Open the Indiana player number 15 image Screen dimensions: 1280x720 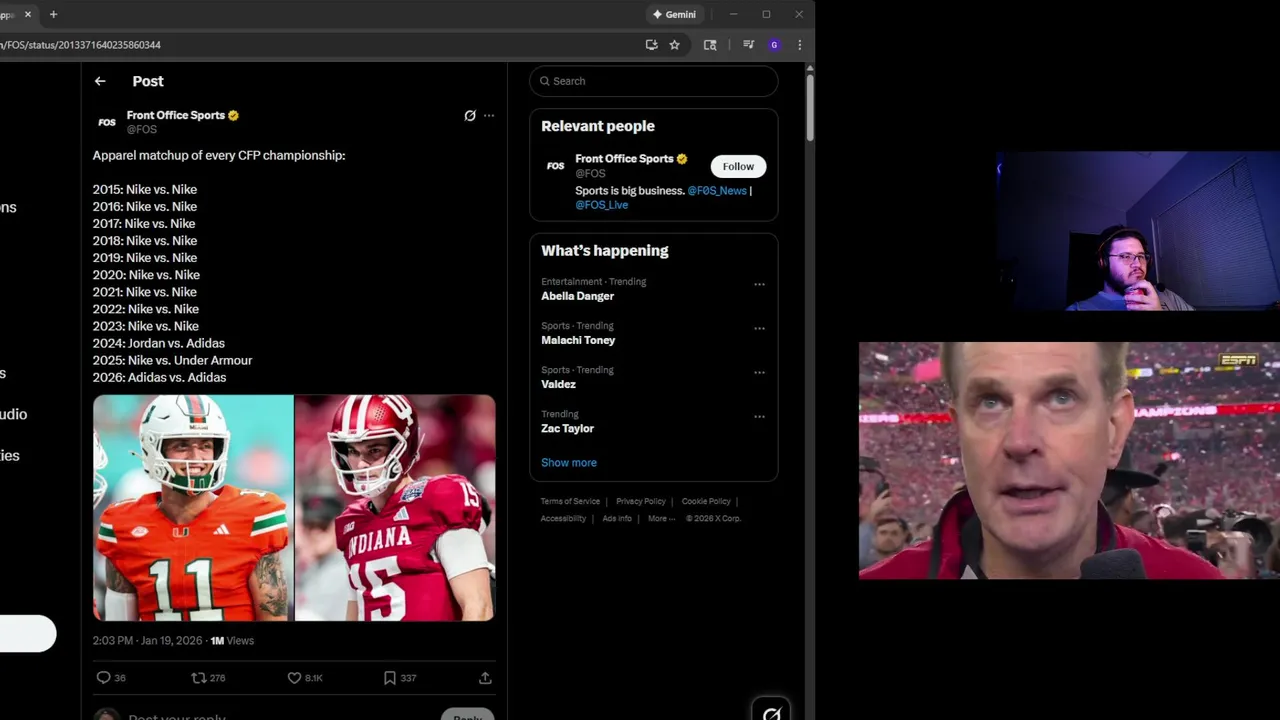click(x=395, y=508)
